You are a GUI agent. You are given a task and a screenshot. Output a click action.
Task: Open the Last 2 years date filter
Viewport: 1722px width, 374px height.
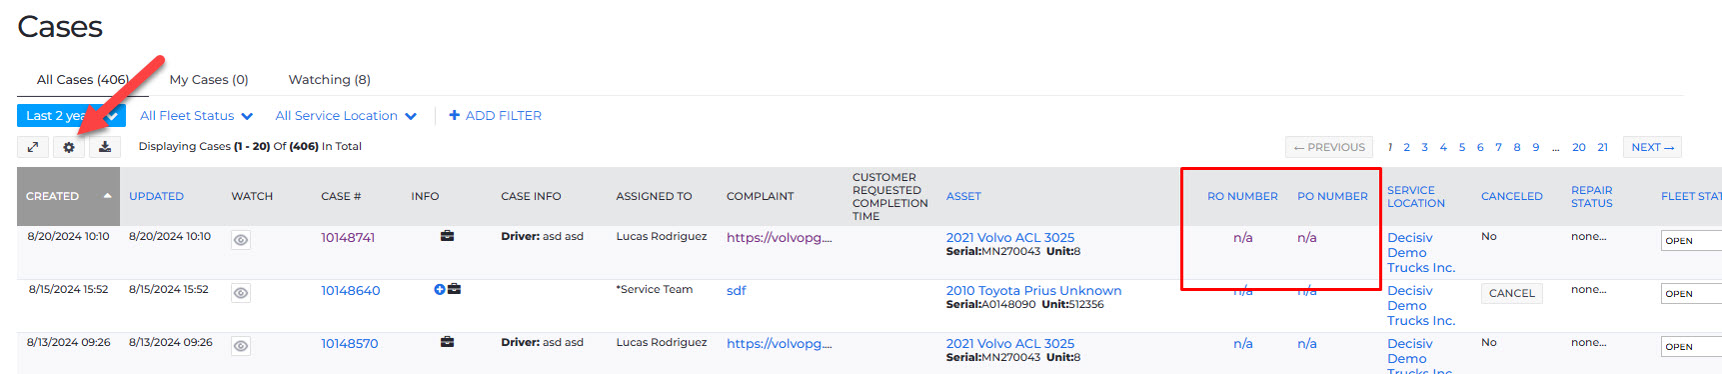[71, 116]
